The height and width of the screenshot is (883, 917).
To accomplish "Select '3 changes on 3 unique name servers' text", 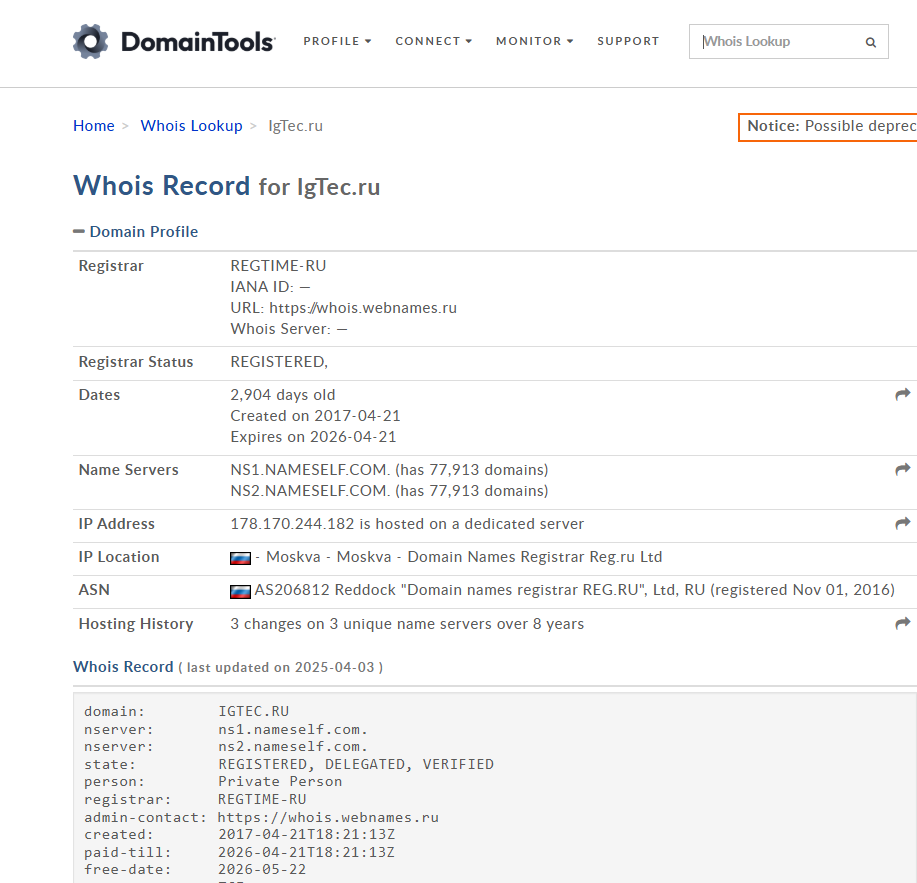I will 407,624.
